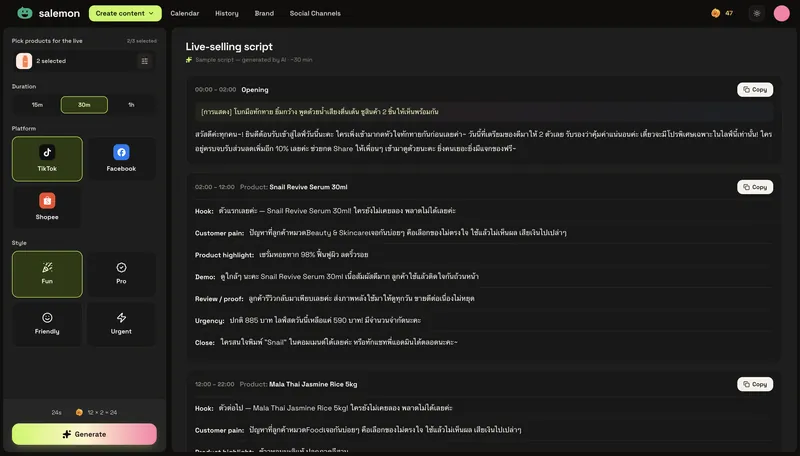Toggle the light/dark theme sun icon
This screenshot has width=800, height=456.
coord(757,13)
